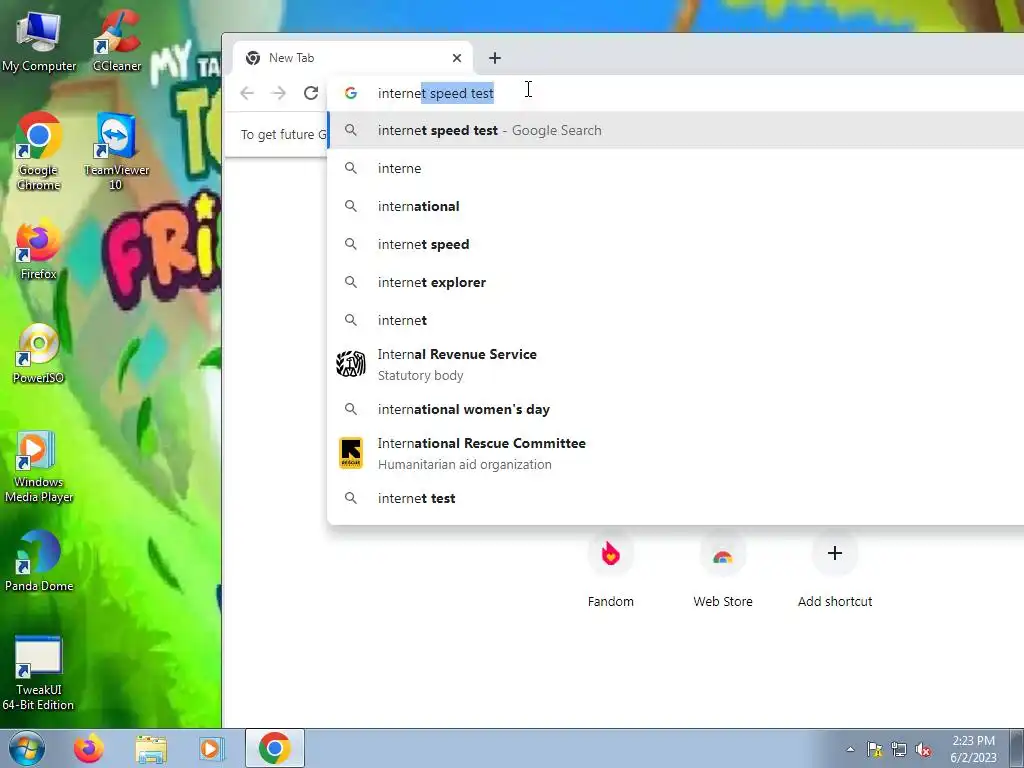The width and height of the screenshot is (1024, 768).
Task: Show hidden system tray icons
Action: (x=850, y=749)
